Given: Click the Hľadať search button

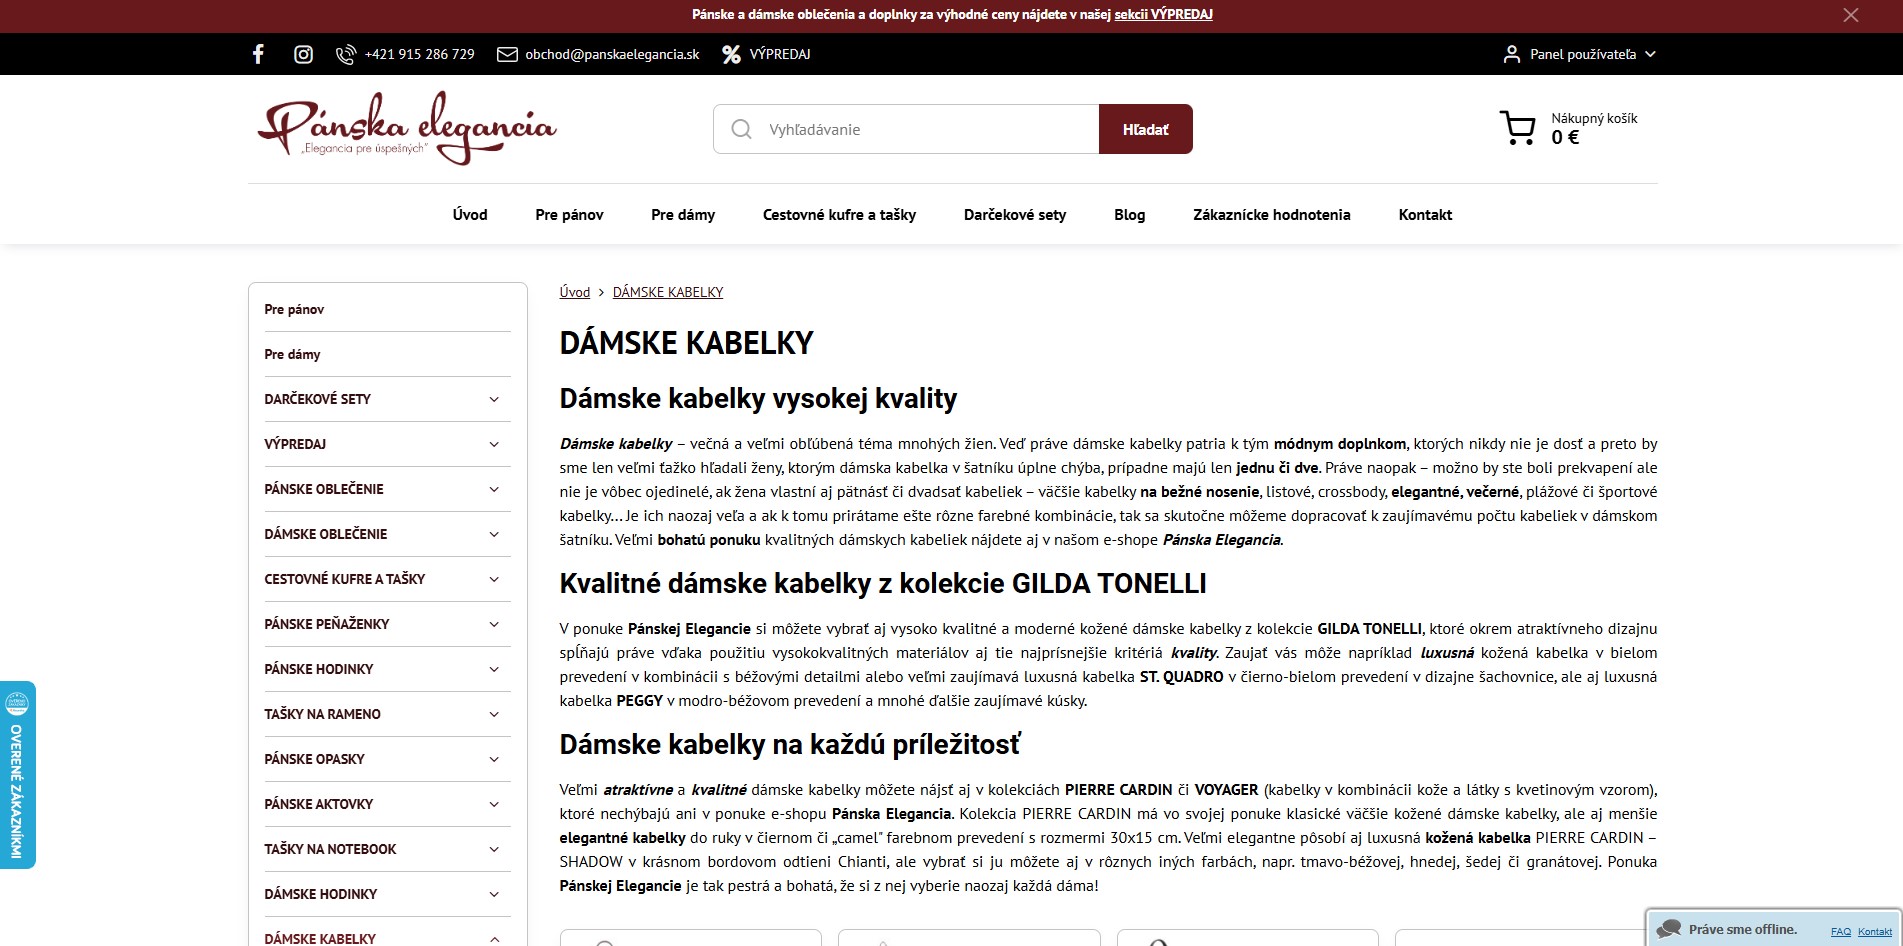Looking at the screenshot, I should coord(1145,129).
